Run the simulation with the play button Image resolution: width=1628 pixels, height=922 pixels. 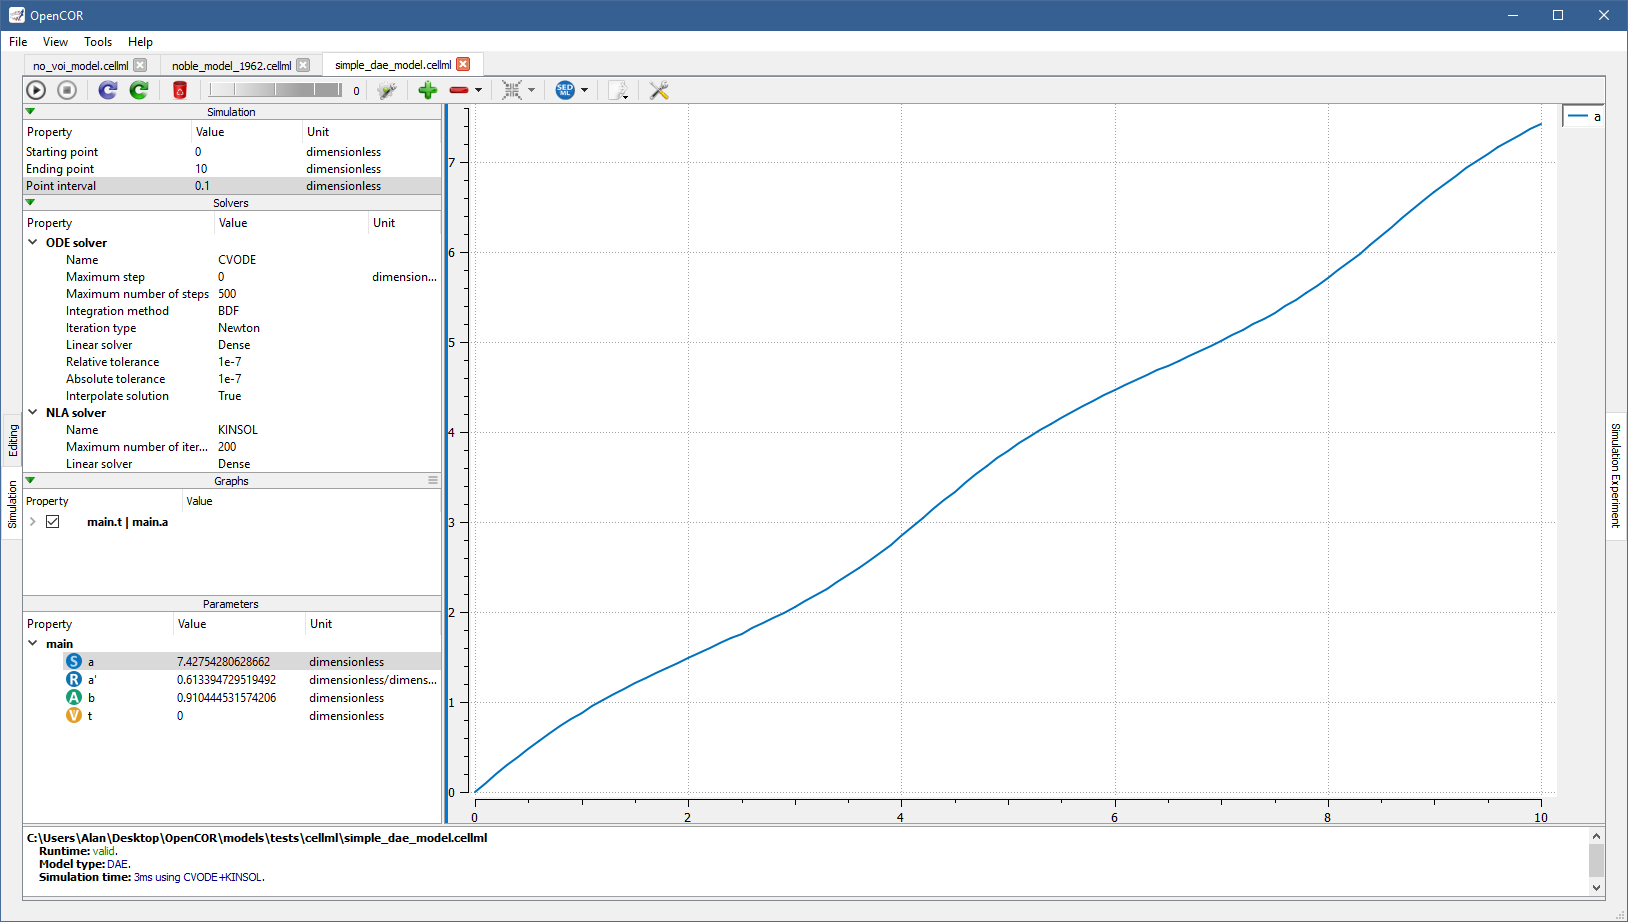tap(36, 90)
